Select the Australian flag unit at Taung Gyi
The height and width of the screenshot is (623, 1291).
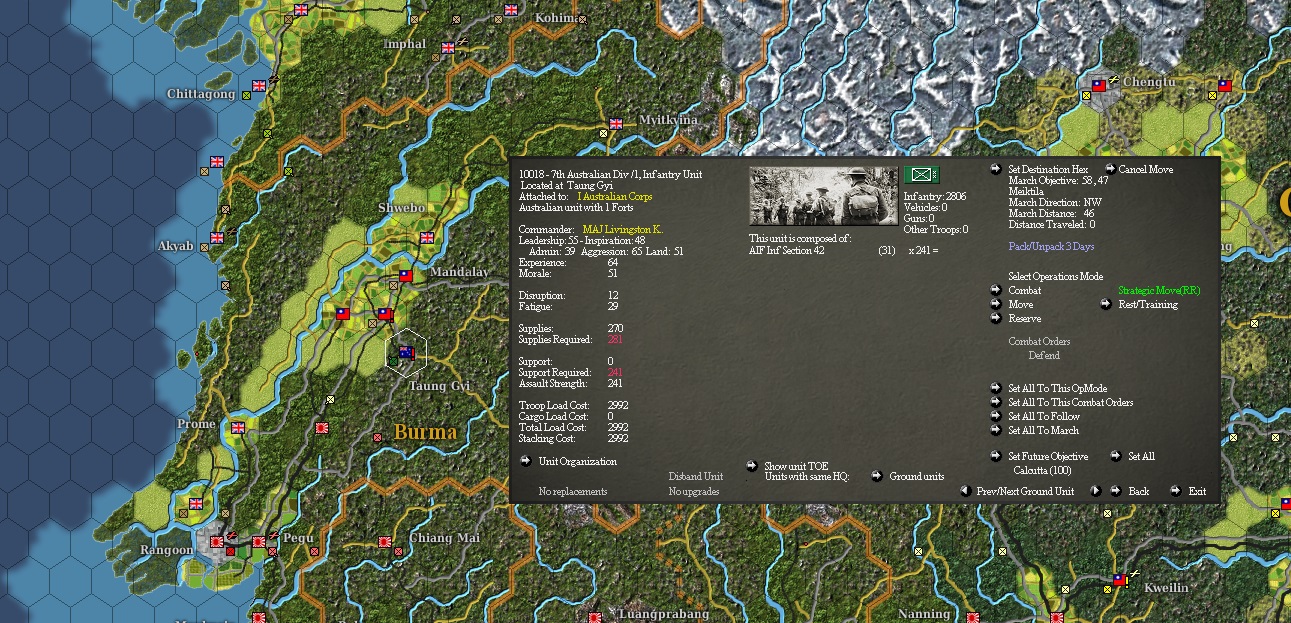point(406,352)
